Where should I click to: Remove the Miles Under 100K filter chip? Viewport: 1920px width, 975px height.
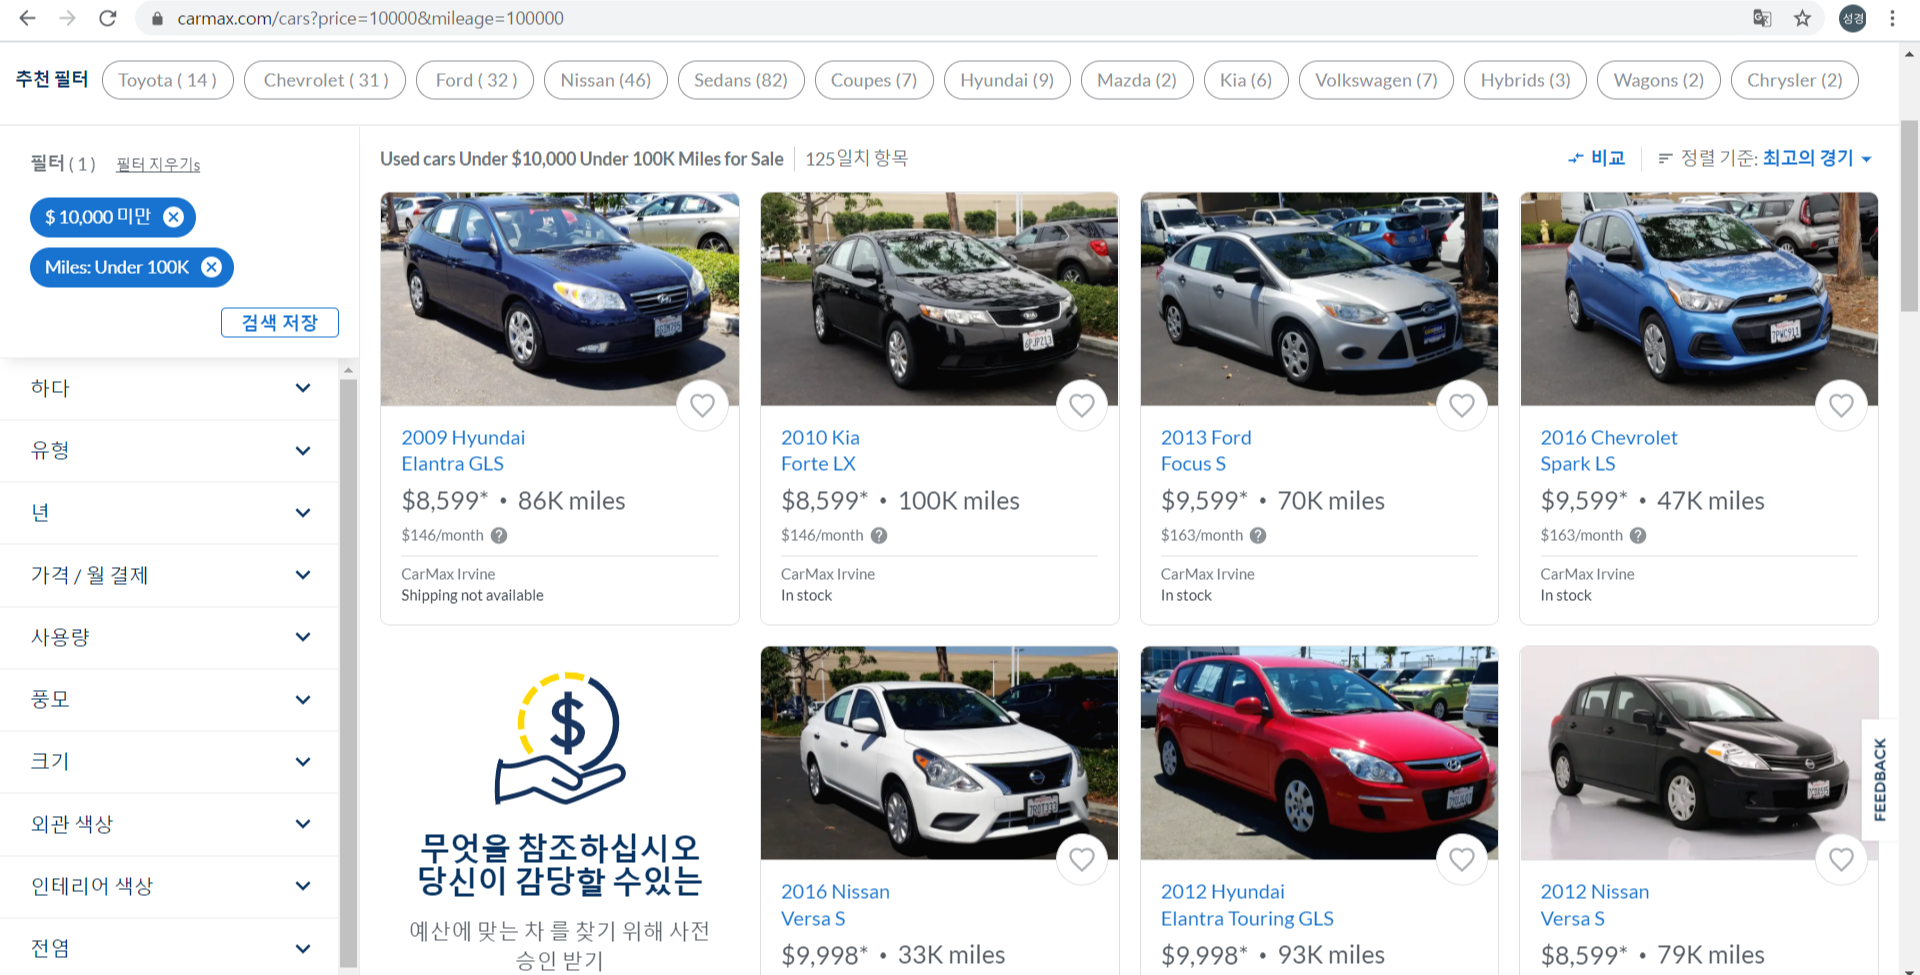(x=212, y=267)
